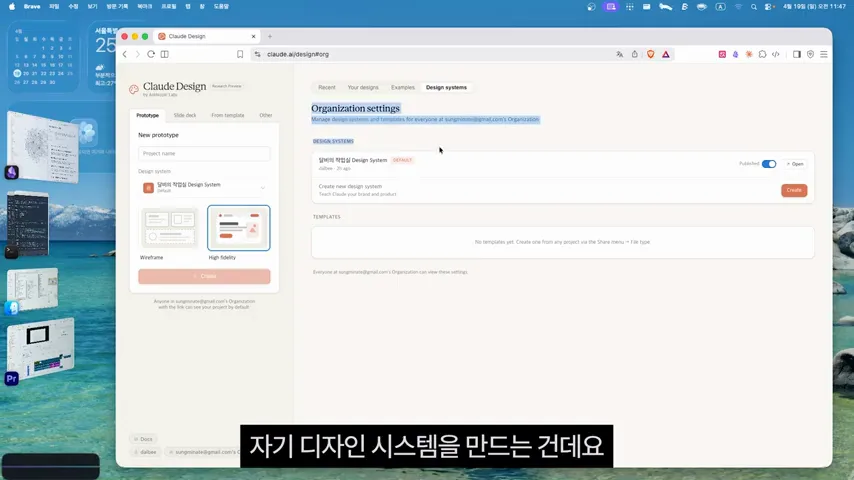Bookmark this page with bookmark icon

coord(240,54)
